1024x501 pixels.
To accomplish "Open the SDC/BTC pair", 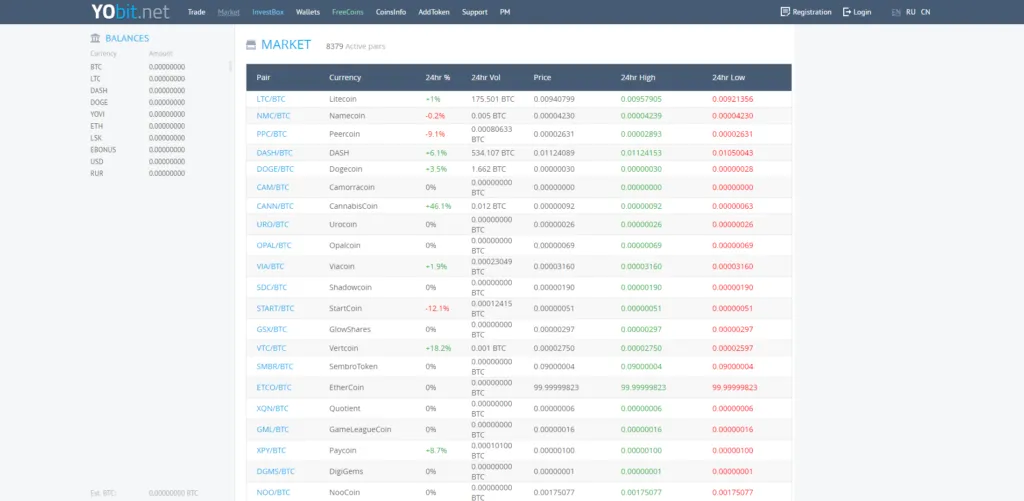I will coord(272,287).
